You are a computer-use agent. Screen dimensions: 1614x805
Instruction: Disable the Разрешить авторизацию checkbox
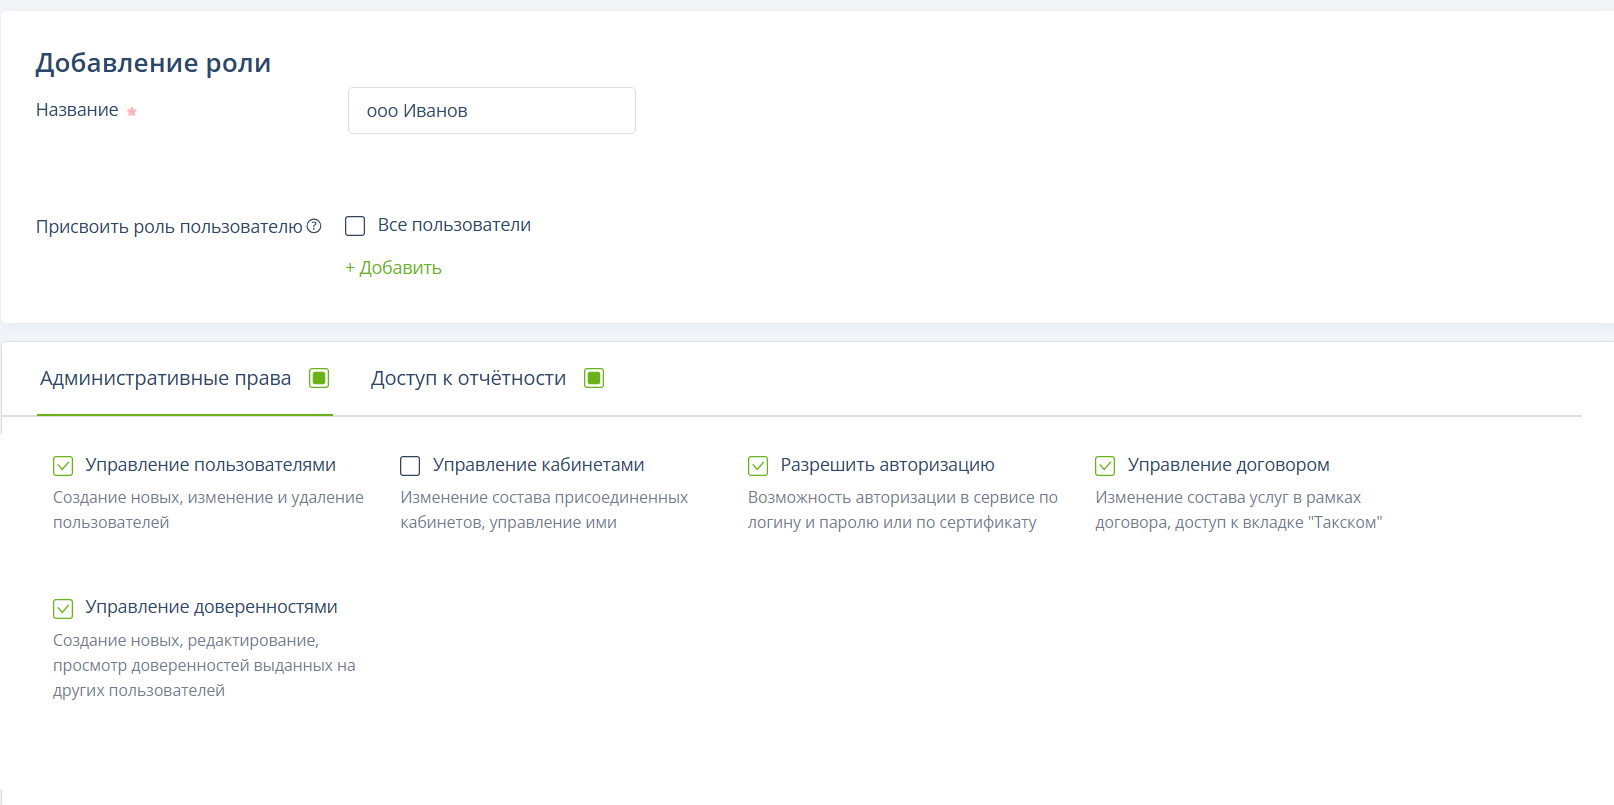coord(758,466)
